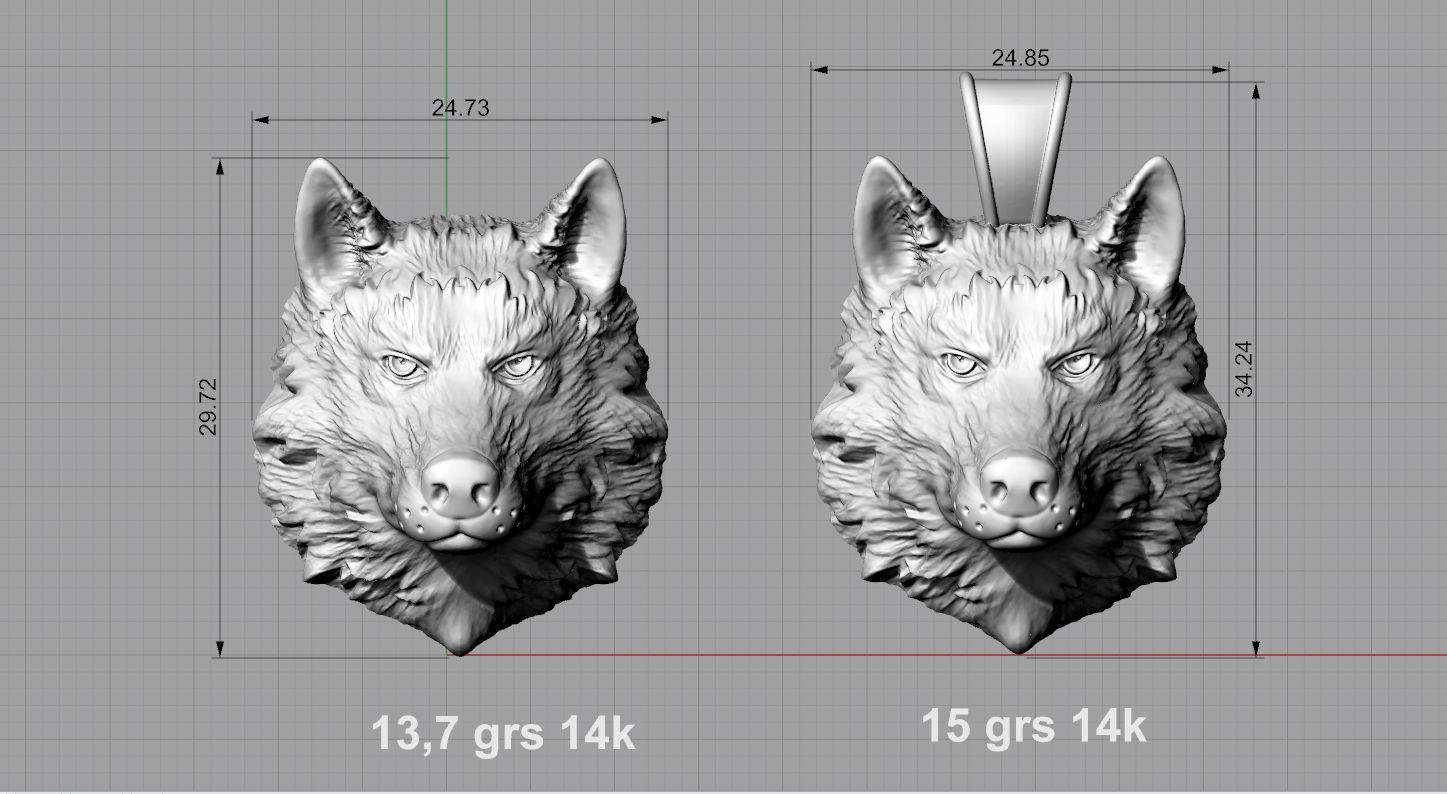Screen dimensions: 1447x794
Task: Select the left wolf head without bail
Action: [460, 405]
